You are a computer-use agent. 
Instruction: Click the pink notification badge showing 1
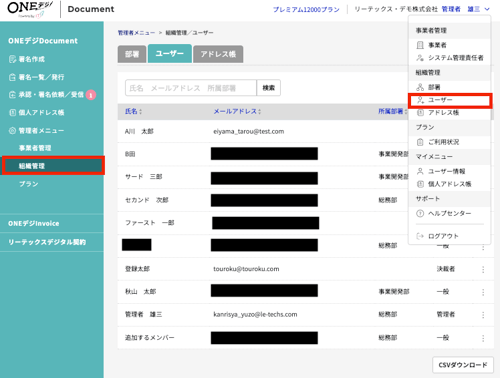91,95
